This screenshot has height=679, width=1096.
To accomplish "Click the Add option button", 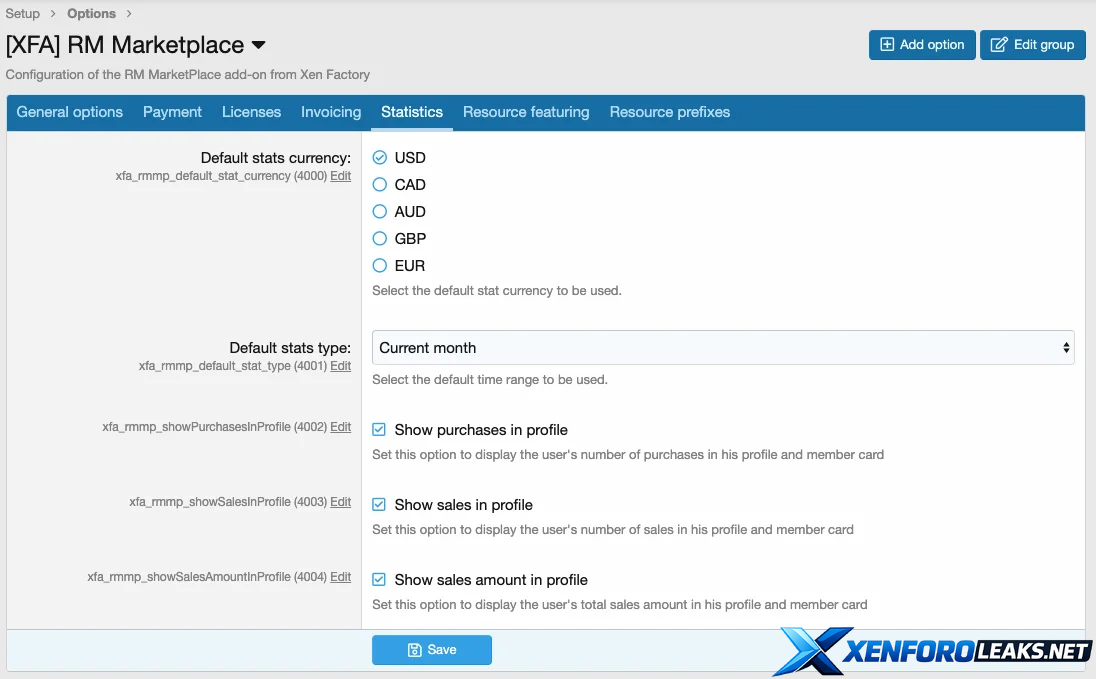I will (x=921, y=45).
